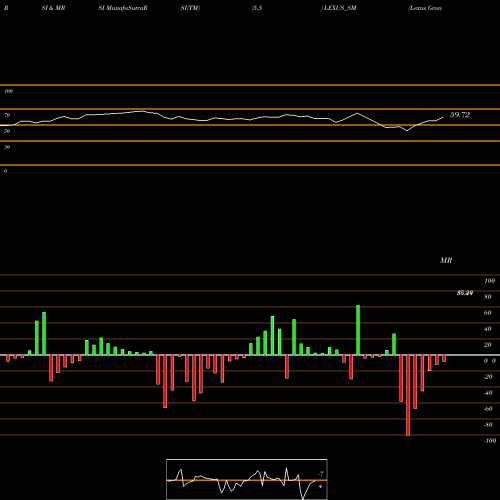Click the 100 label on RSI axis
The width and height of the screenshot is (500, 500).
tap(8, 91)
